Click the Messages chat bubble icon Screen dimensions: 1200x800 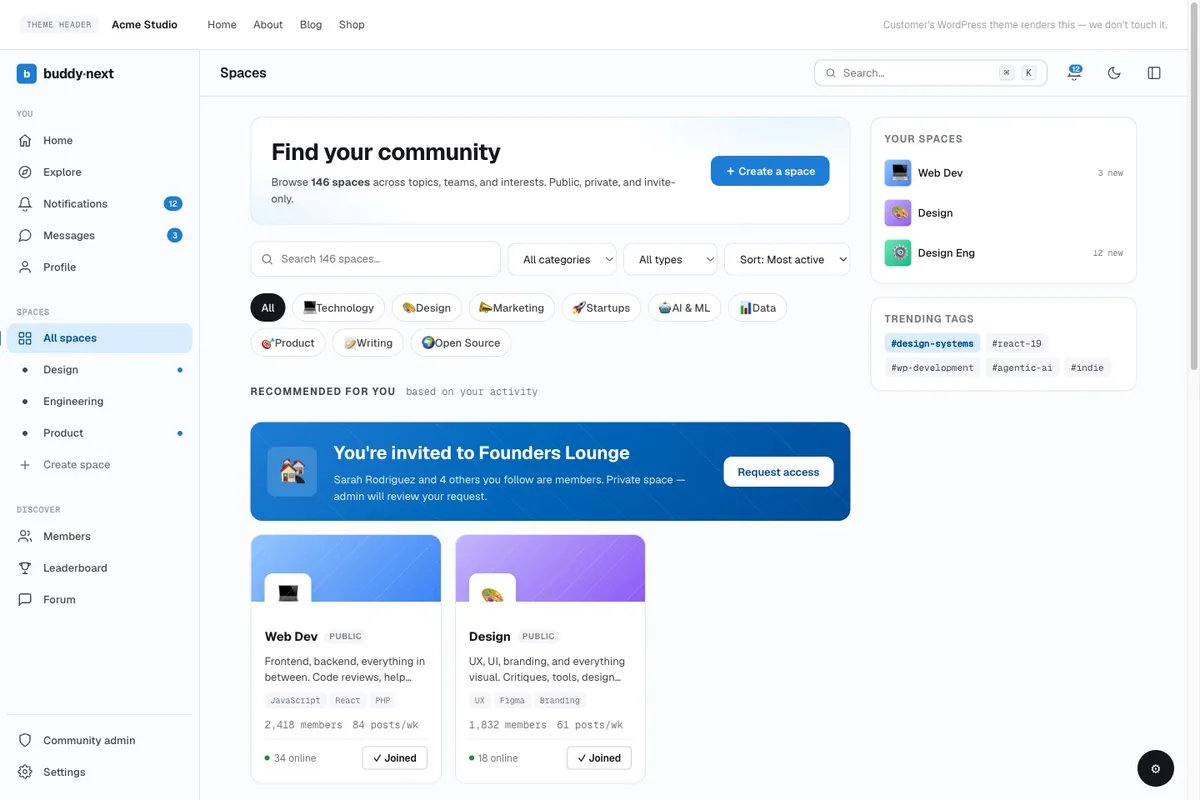point(25,236)
